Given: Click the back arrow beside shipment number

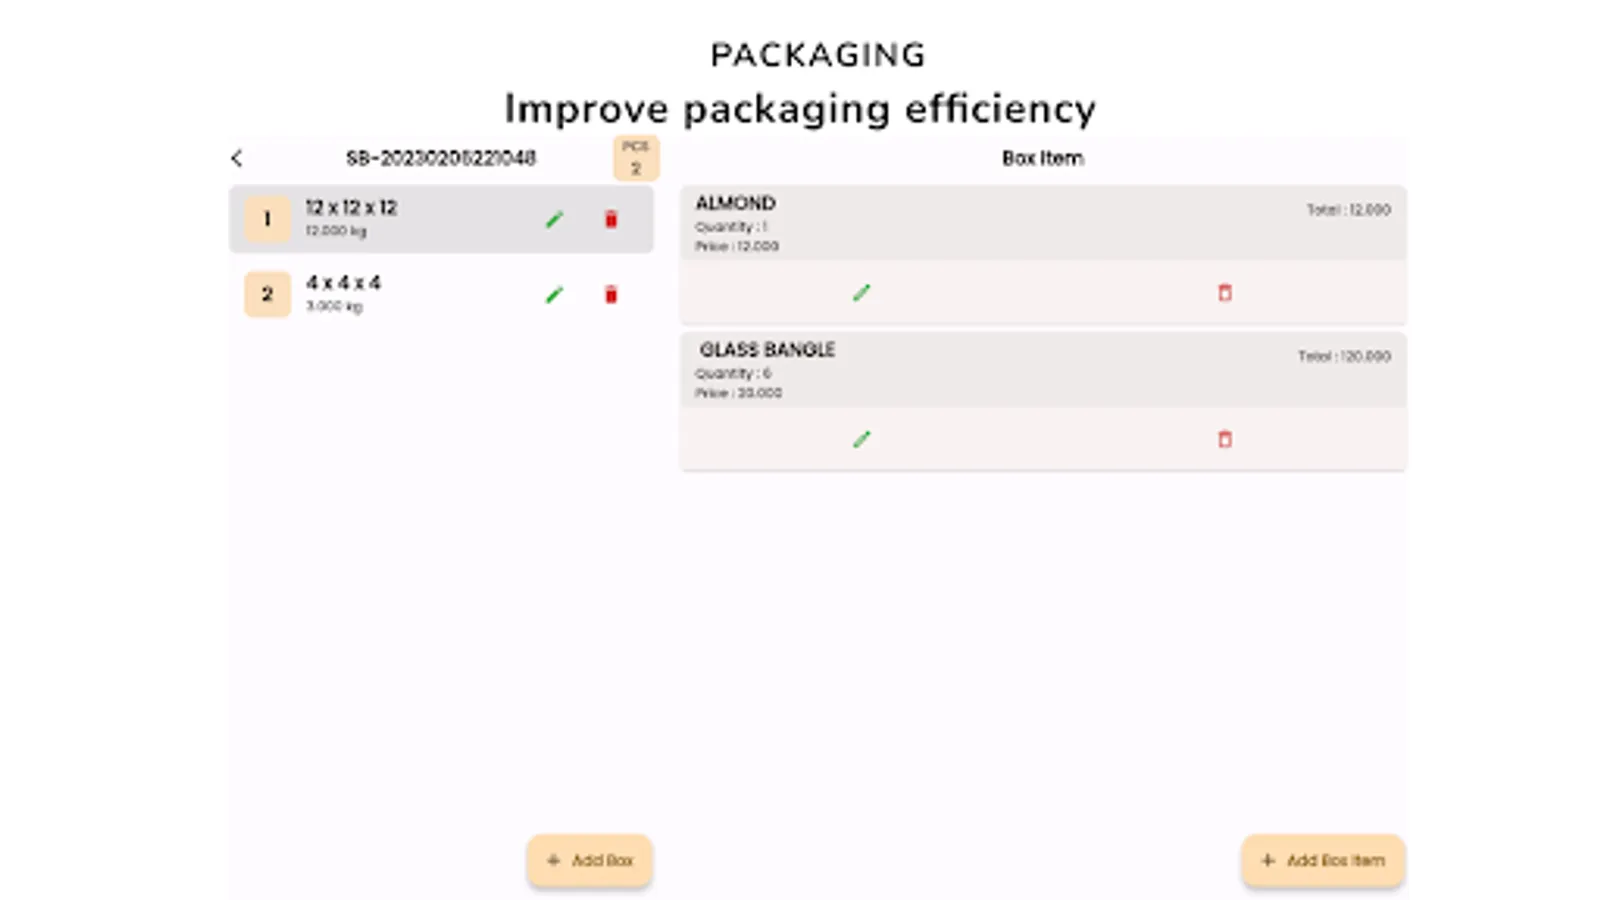Looking at the screenshot, I should click(237, 158).
